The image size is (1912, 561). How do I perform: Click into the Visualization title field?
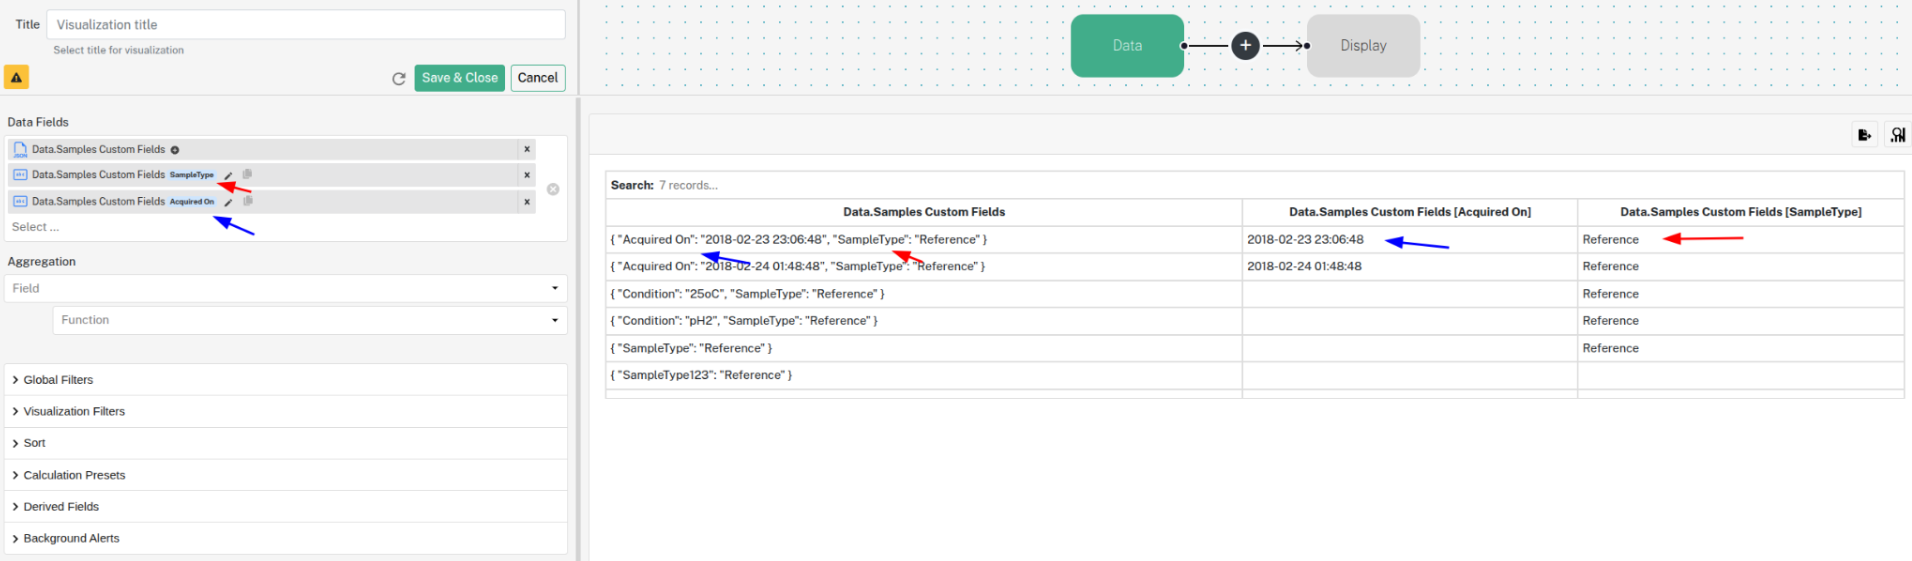[x=306, y=25]
